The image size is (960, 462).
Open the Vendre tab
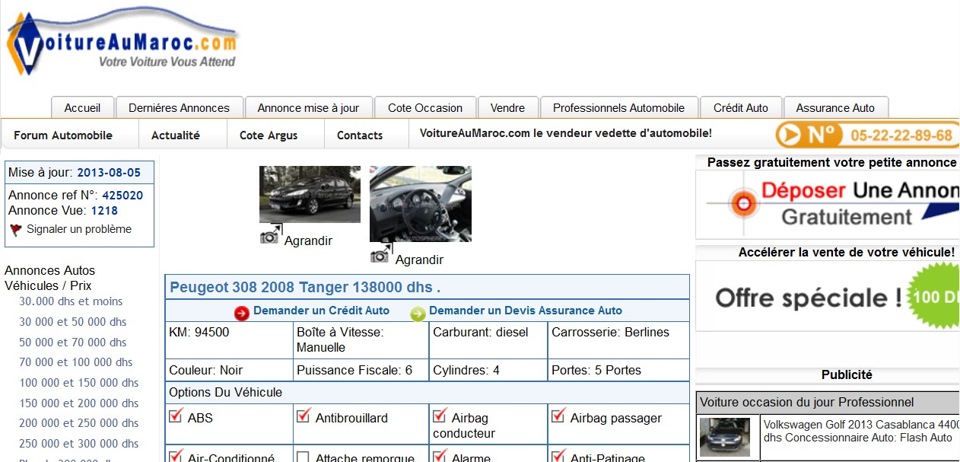[x=508, y=108]
